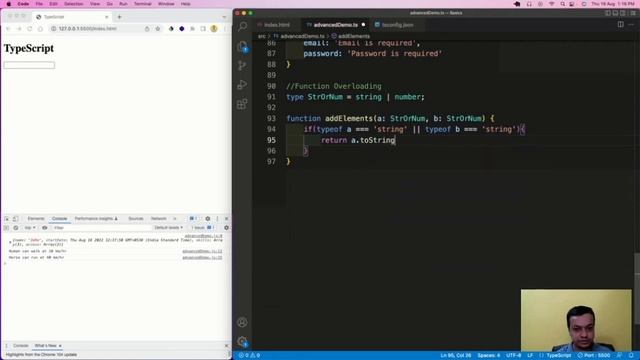Switch to the Elements DevTools tab
Image resolution: width=640 pixels, height=360 pixels.
click(x=36, y=219)
